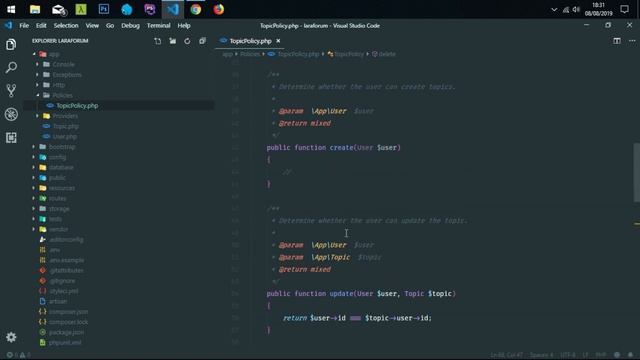Open the Help menu
This screenshot has height=360, width=640.
coord(184,25)
